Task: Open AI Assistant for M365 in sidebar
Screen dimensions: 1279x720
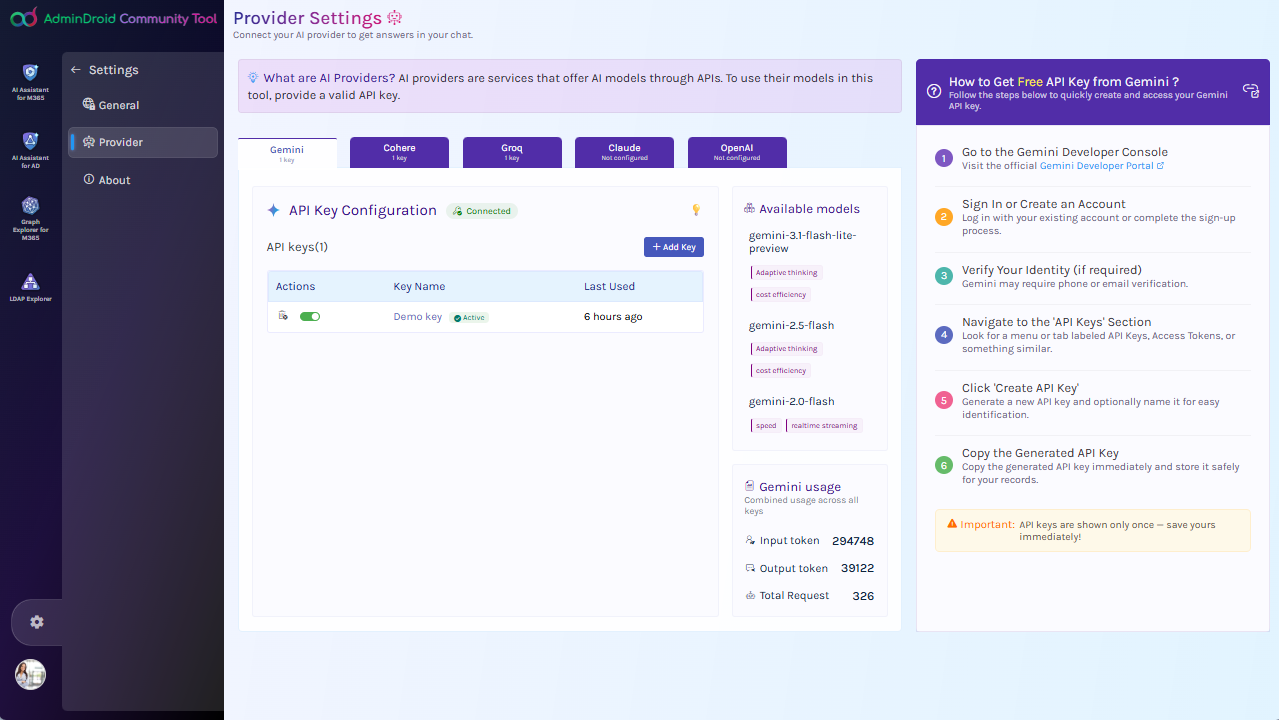Action: pyautogui.click(x=30, y=79)
